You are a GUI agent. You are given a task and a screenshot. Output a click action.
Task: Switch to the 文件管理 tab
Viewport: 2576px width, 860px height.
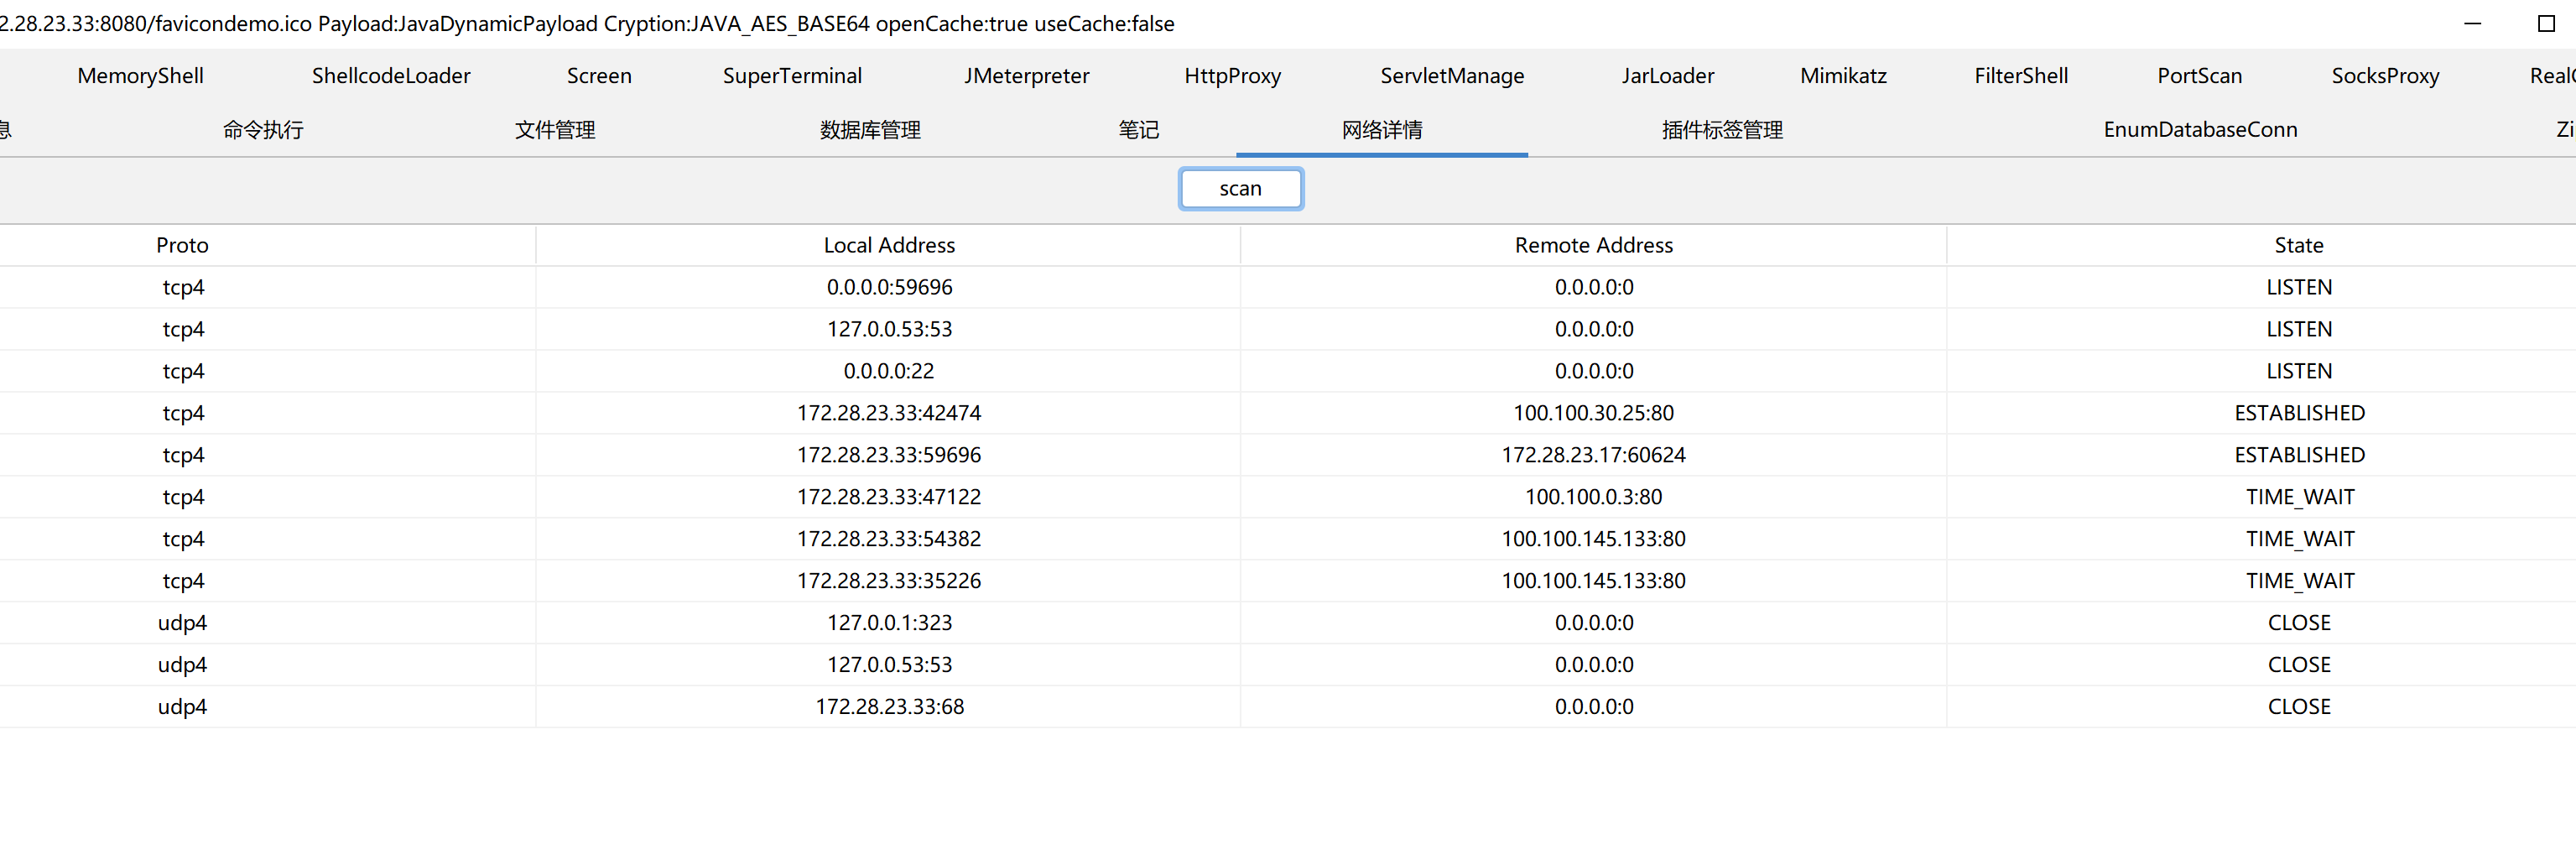(x=555, y=130)
